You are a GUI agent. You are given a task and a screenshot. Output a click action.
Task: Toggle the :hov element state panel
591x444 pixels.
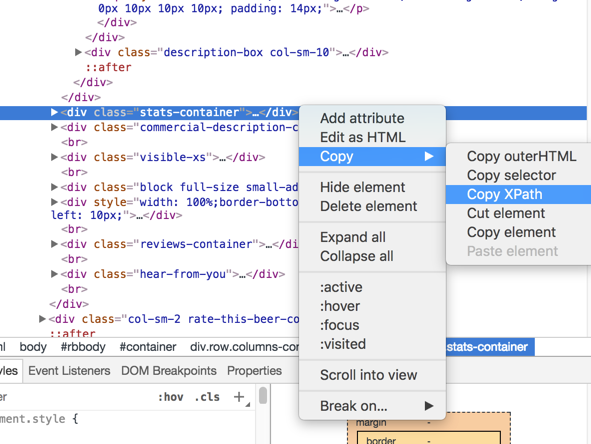point(171,397)
